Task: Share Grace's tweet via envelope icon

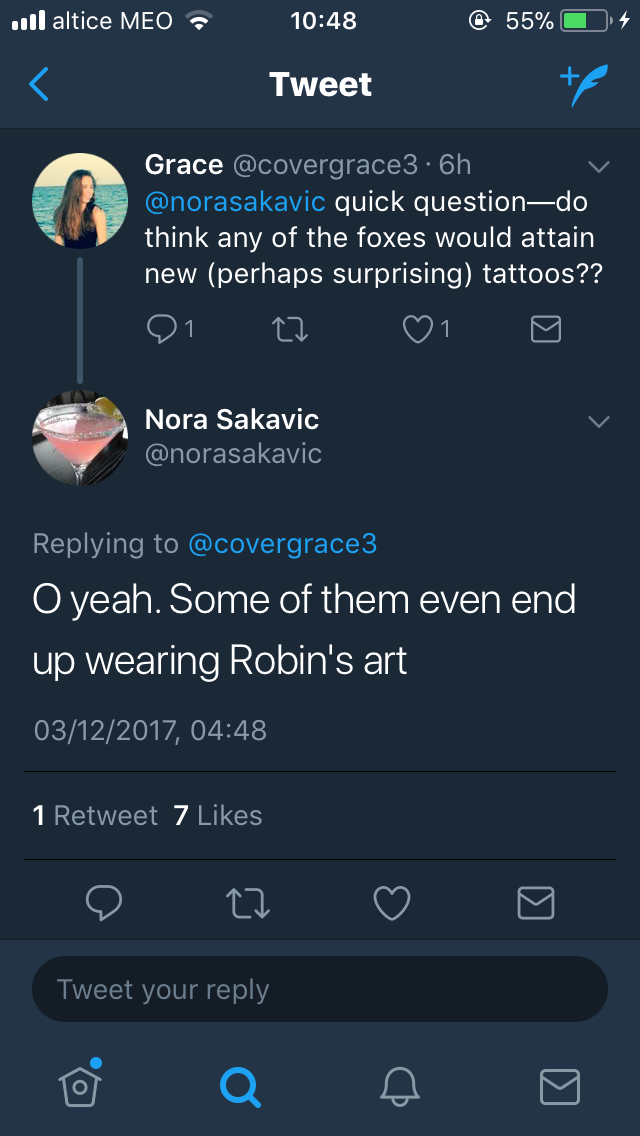Action: point(545,329)
